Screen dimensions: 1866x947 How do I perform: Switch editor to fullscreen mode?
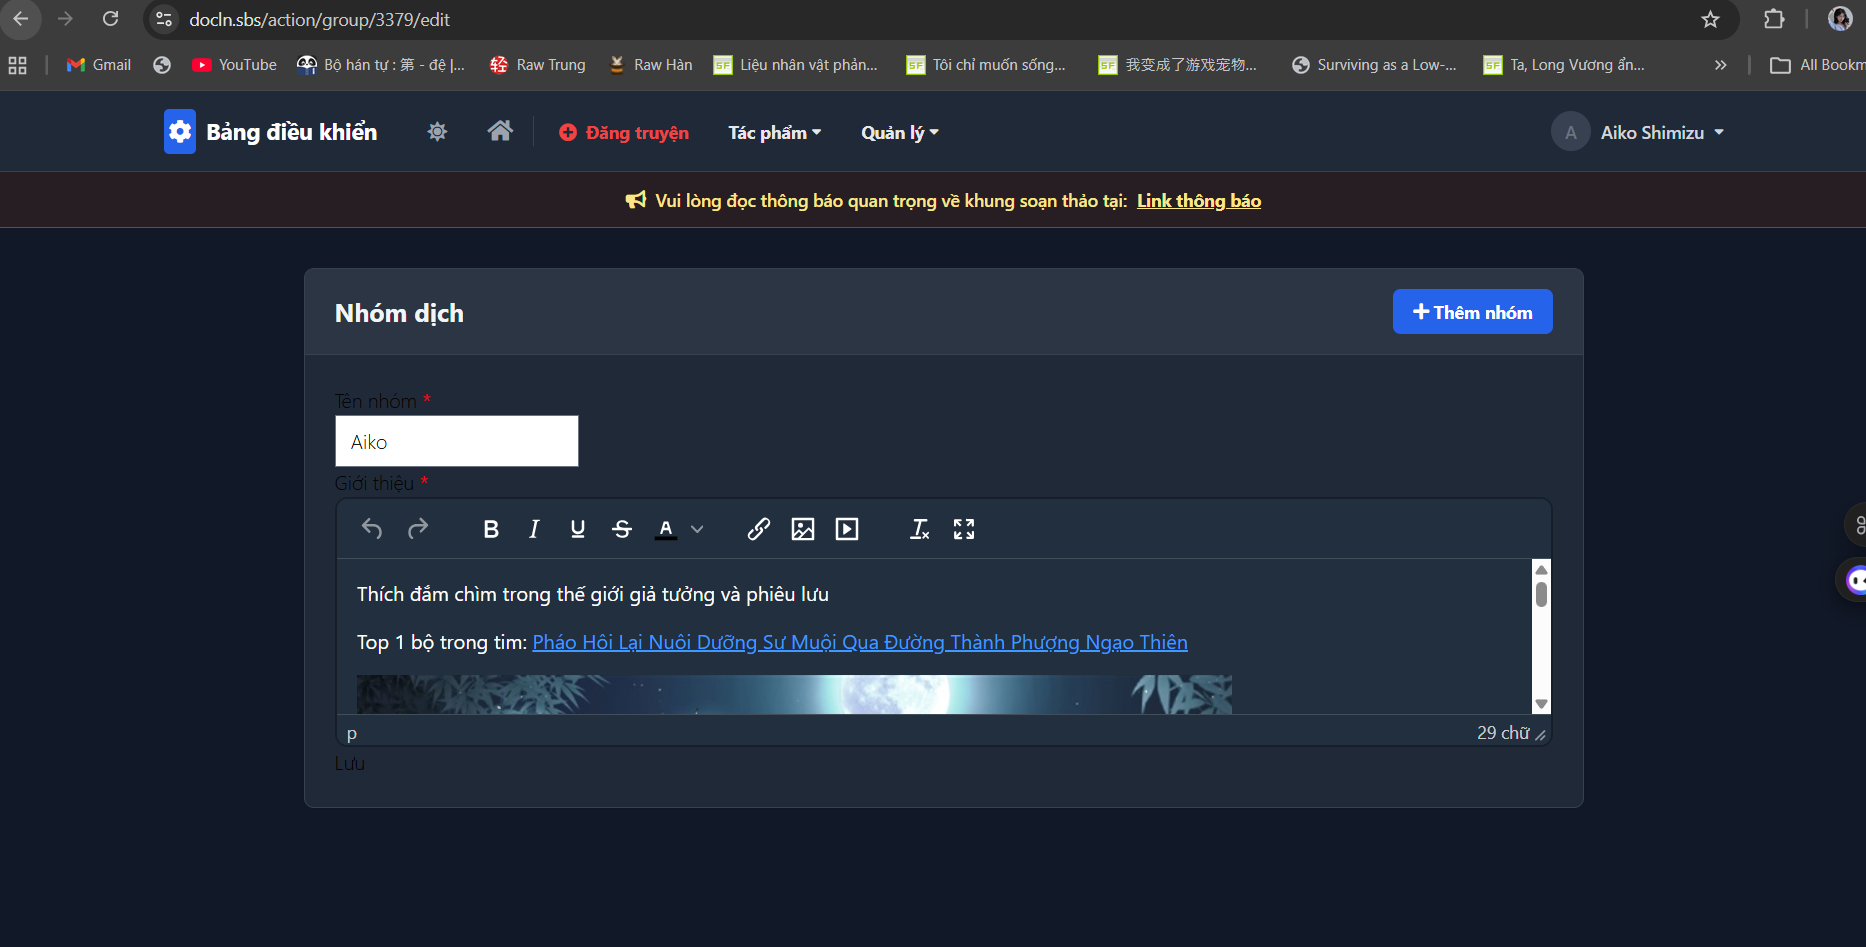[963, 529]
